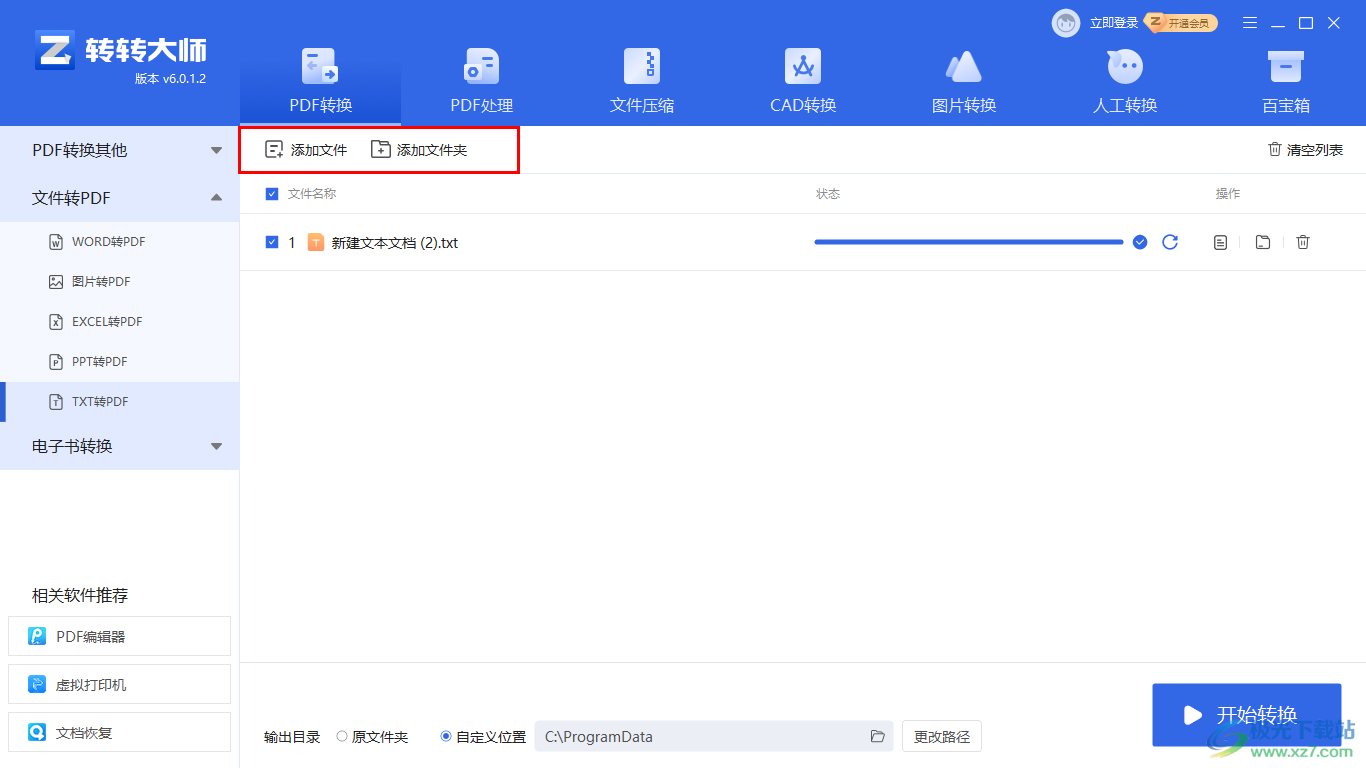Click file name 新建文本文档 (2).txt
Viewport: 1366px width, 768px height.
395,242
